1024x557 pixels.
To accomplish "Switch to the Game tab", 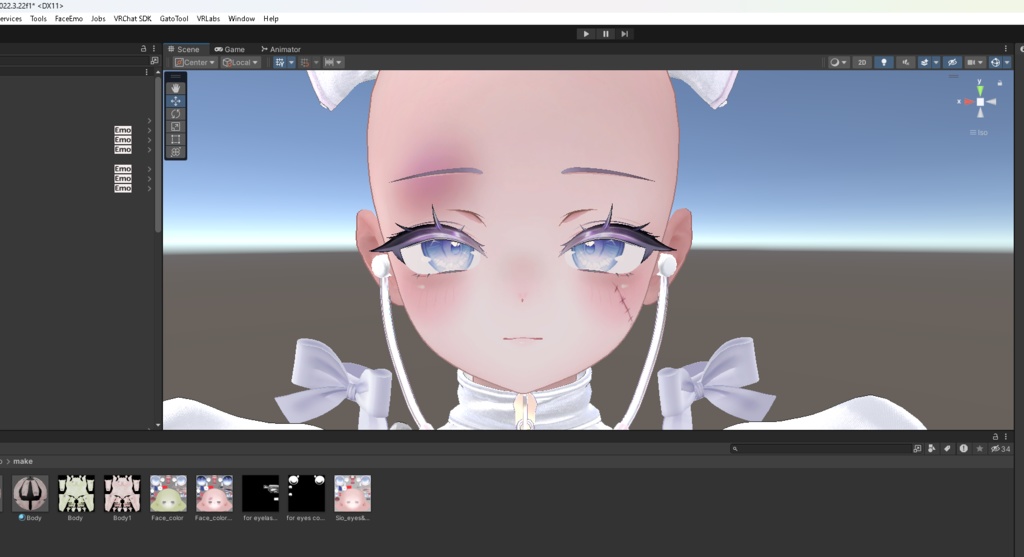I will pyautogui.click(x=230, y=50).
